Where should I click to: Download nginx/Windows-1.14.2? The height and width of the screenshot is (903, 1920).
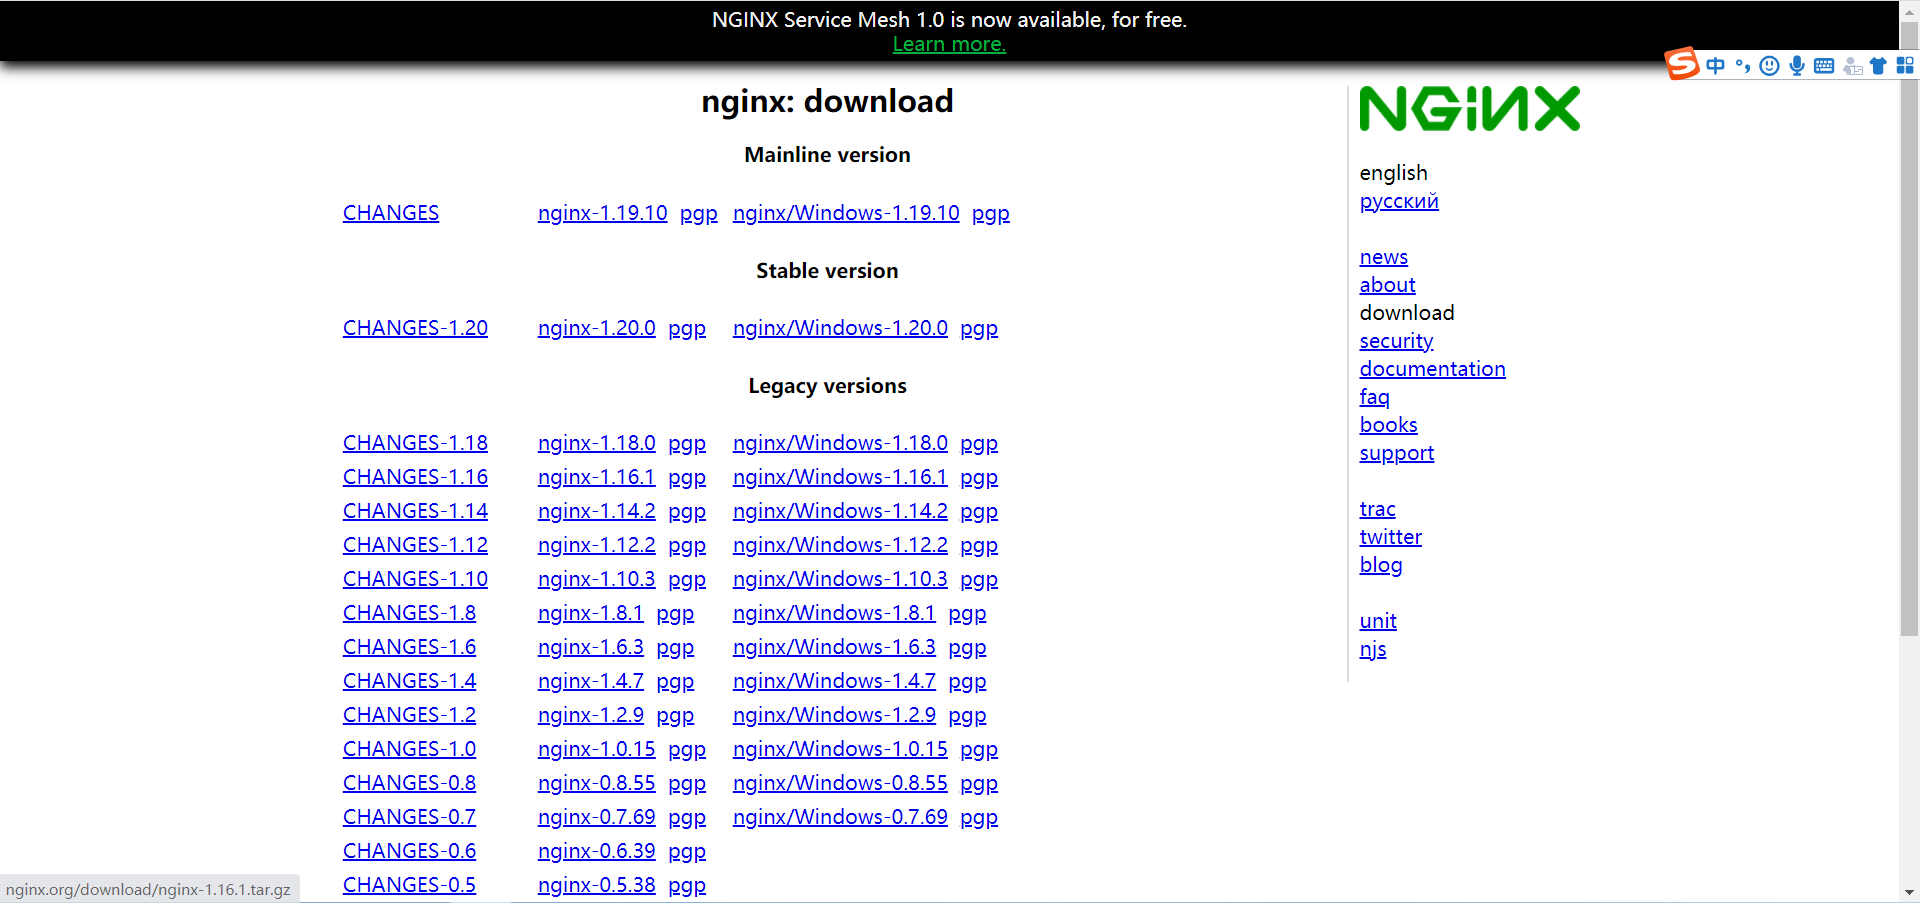pos(840,511)
